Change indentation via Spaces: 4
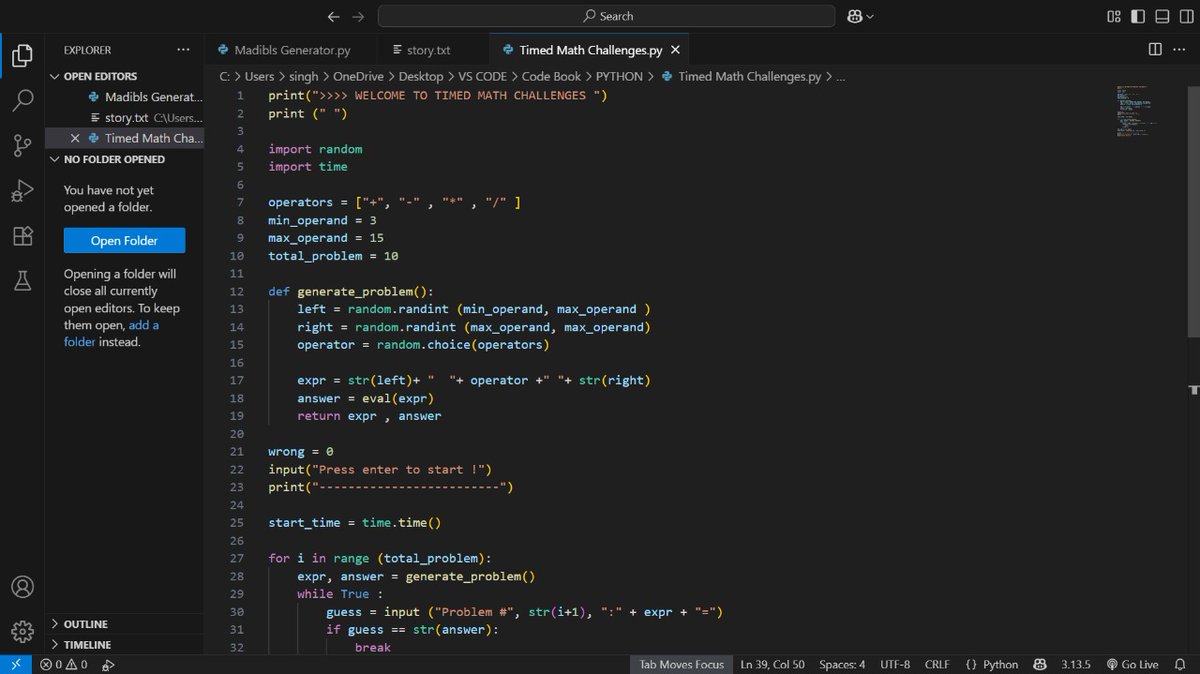Image resolution: width=1200 pixels, height=674 pixels. [842, 664]
